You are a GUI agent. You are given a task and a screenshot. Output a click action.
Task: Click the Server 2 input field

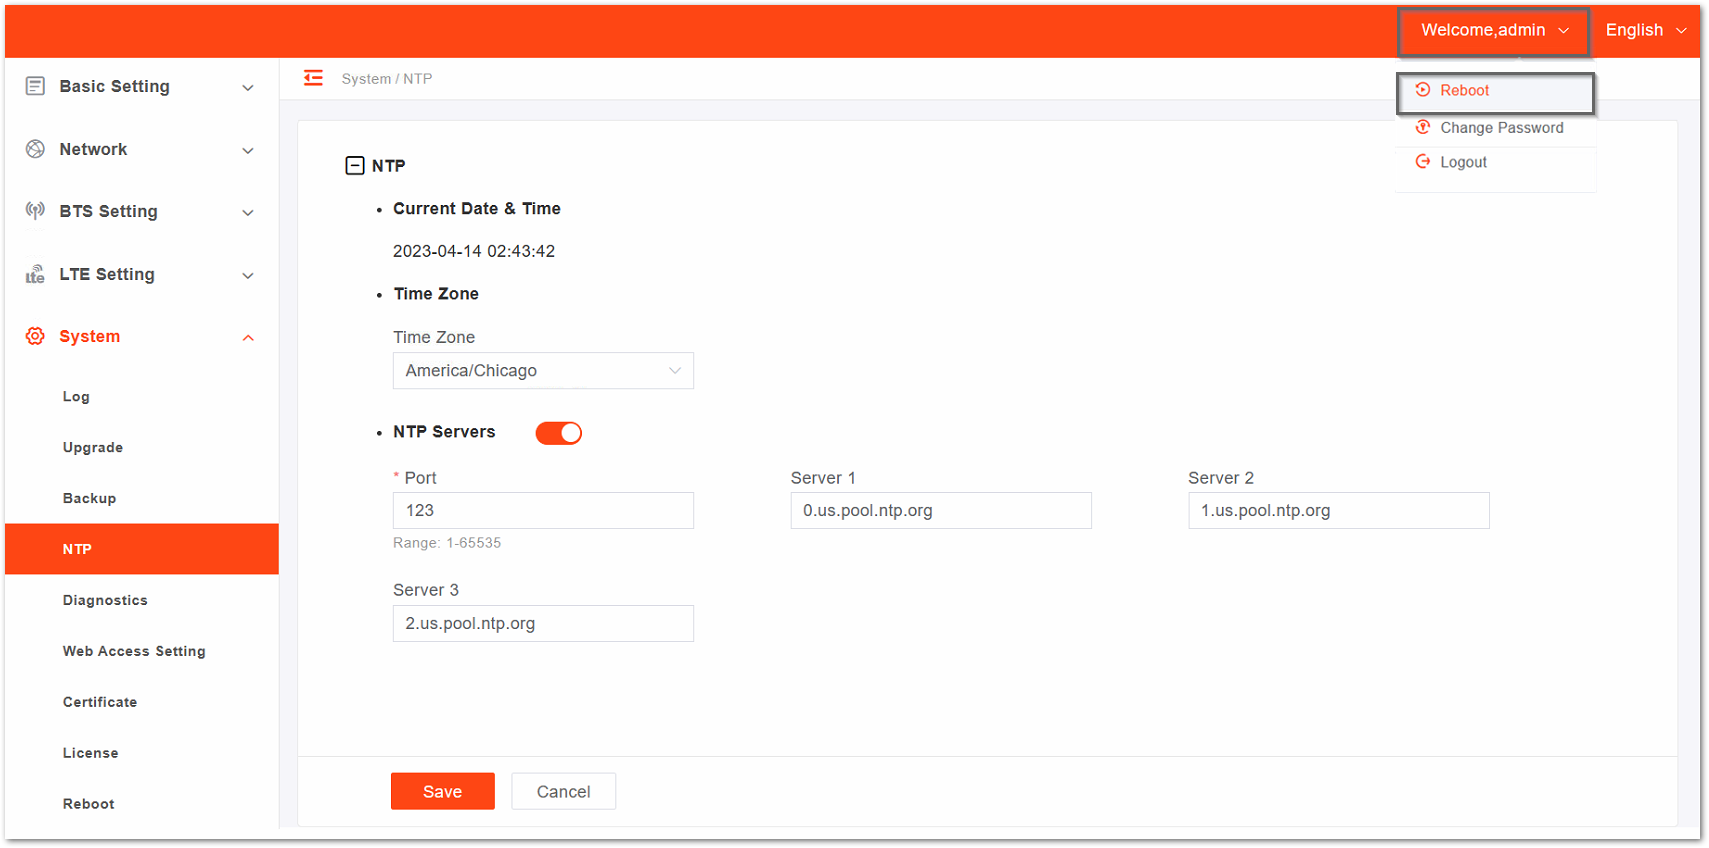pyautogui.click(x=1339, y=511)
